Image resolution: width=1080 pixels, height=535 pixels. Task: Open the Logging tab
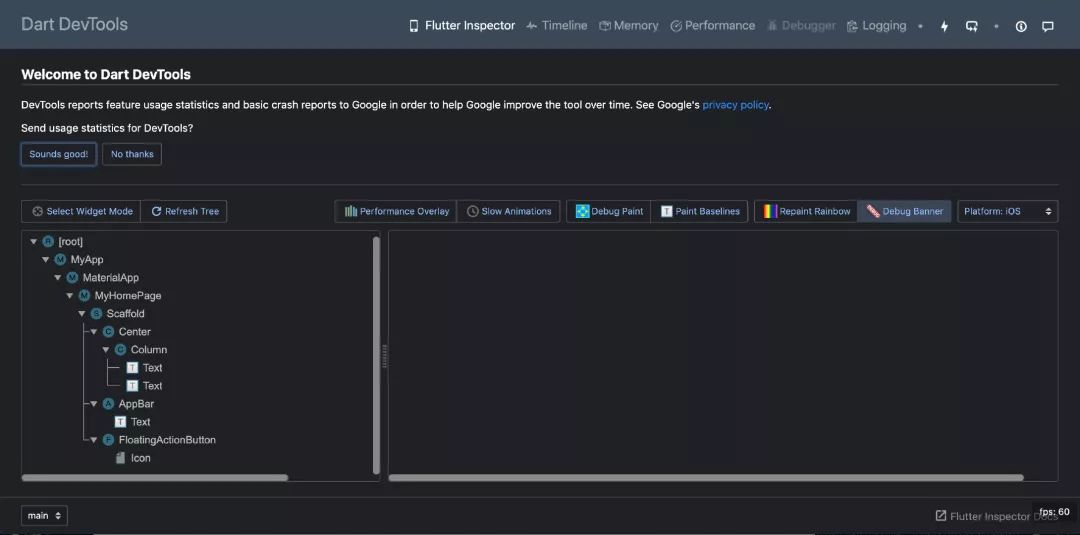click(x=876, y=25)
